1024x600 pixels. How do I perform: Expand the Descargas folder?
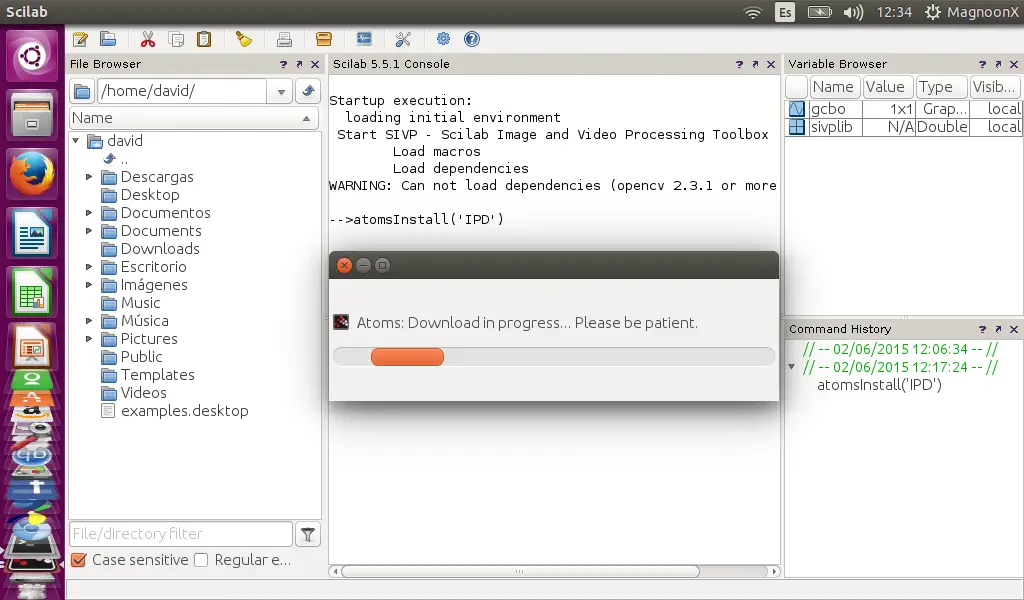(89, 177)
